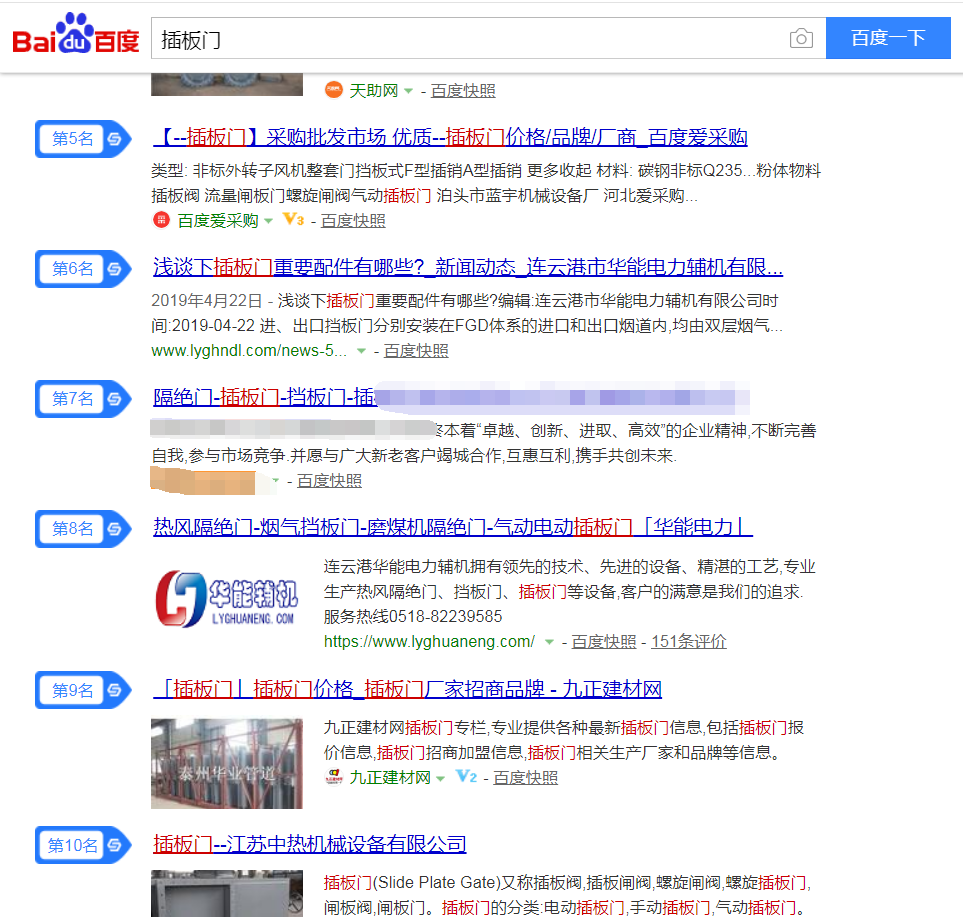Open the 151条评价 reviews link
Image resolution: width=963 pixels, height=917 pixels.
[689, 642]
